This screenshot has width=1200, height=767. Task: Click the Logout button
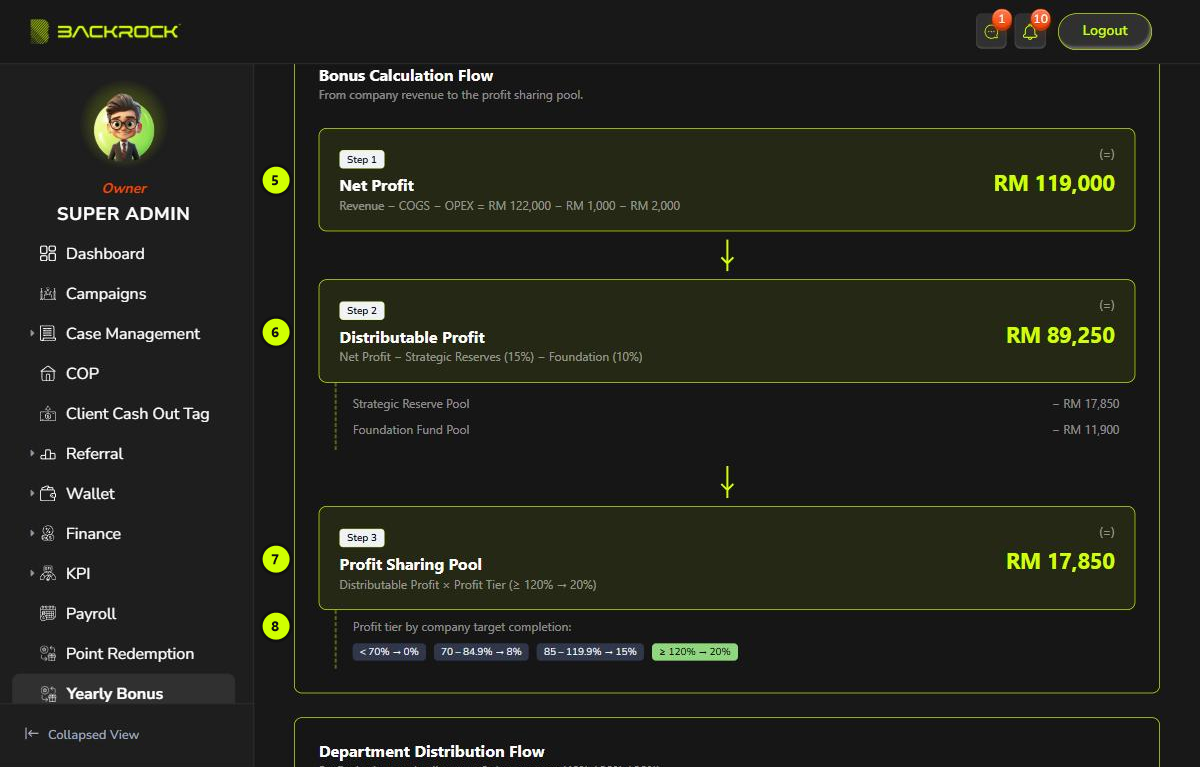1105,31
